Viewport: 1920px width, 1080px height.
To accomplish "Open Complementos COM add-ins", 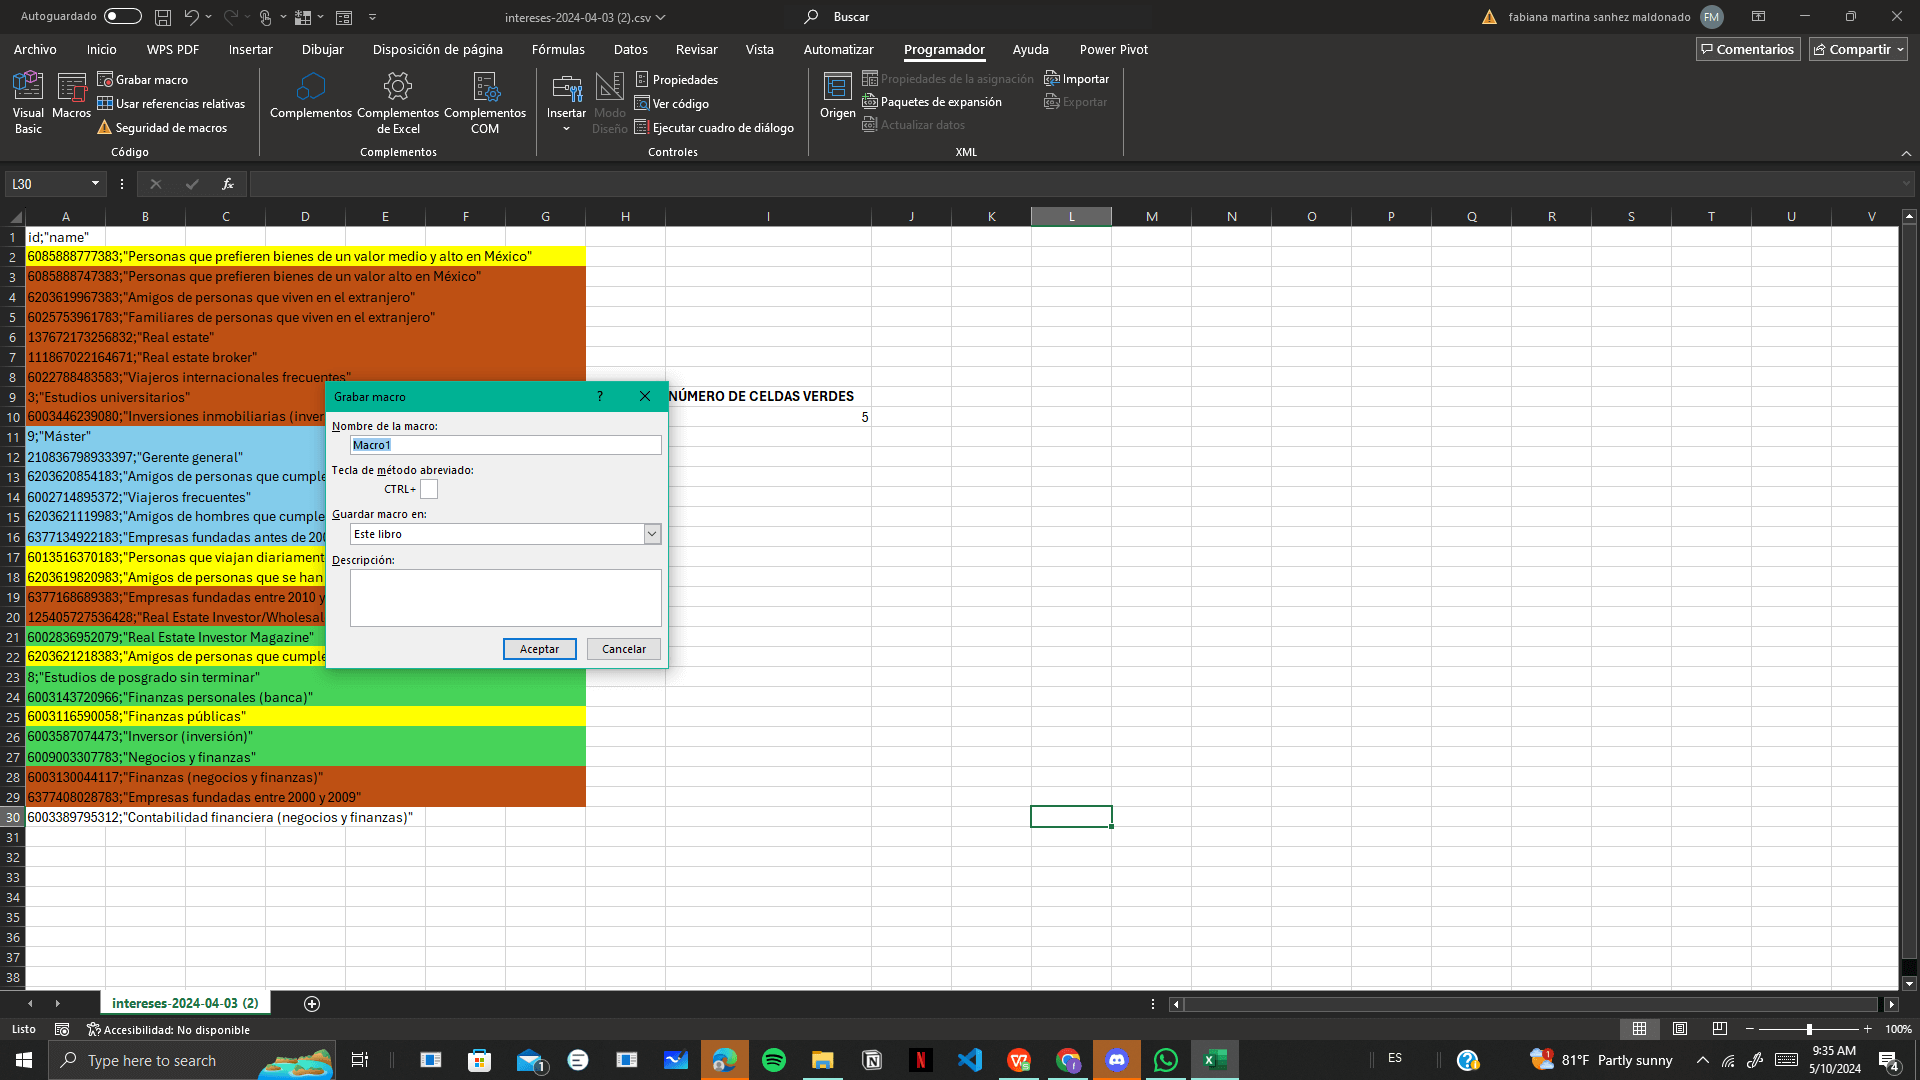I will pos(485,101).
